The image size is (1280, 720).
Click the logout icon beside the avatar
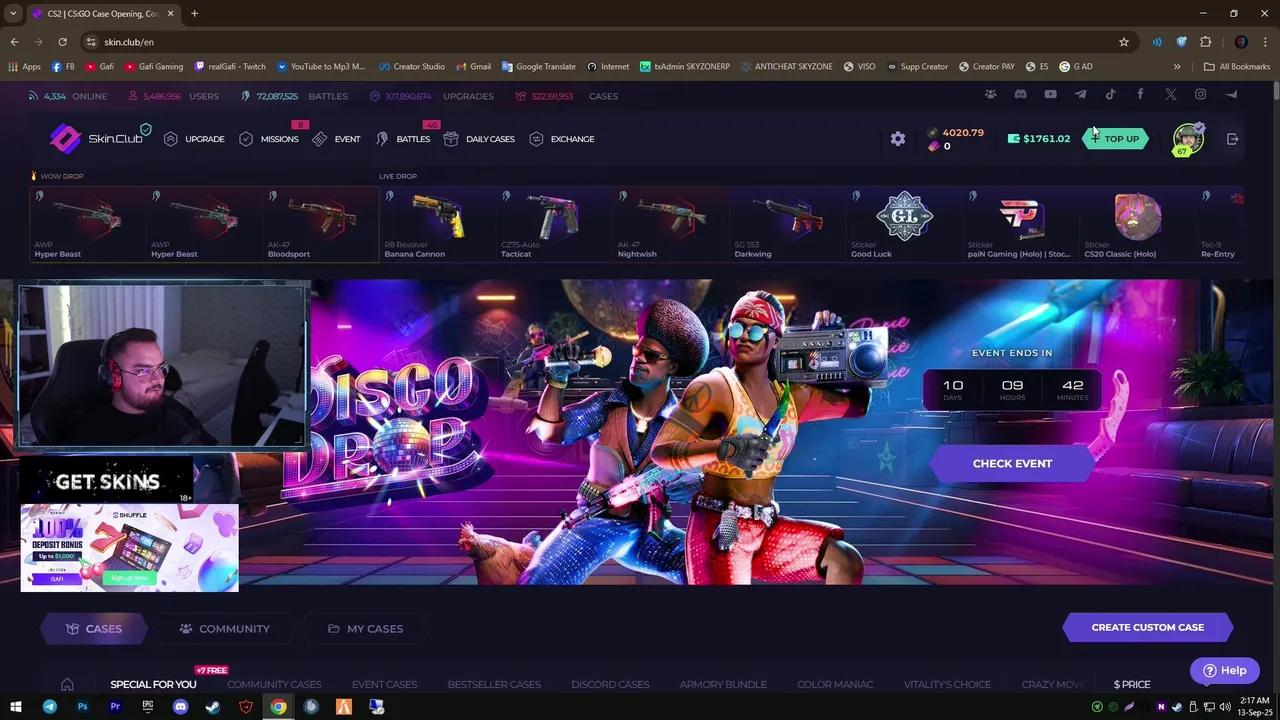point(1232,139)
